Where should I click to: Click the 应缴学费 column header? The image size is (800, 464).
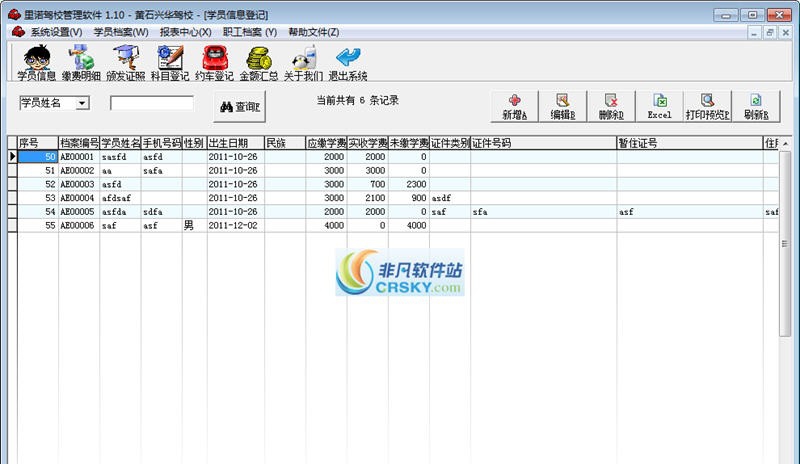327,143
